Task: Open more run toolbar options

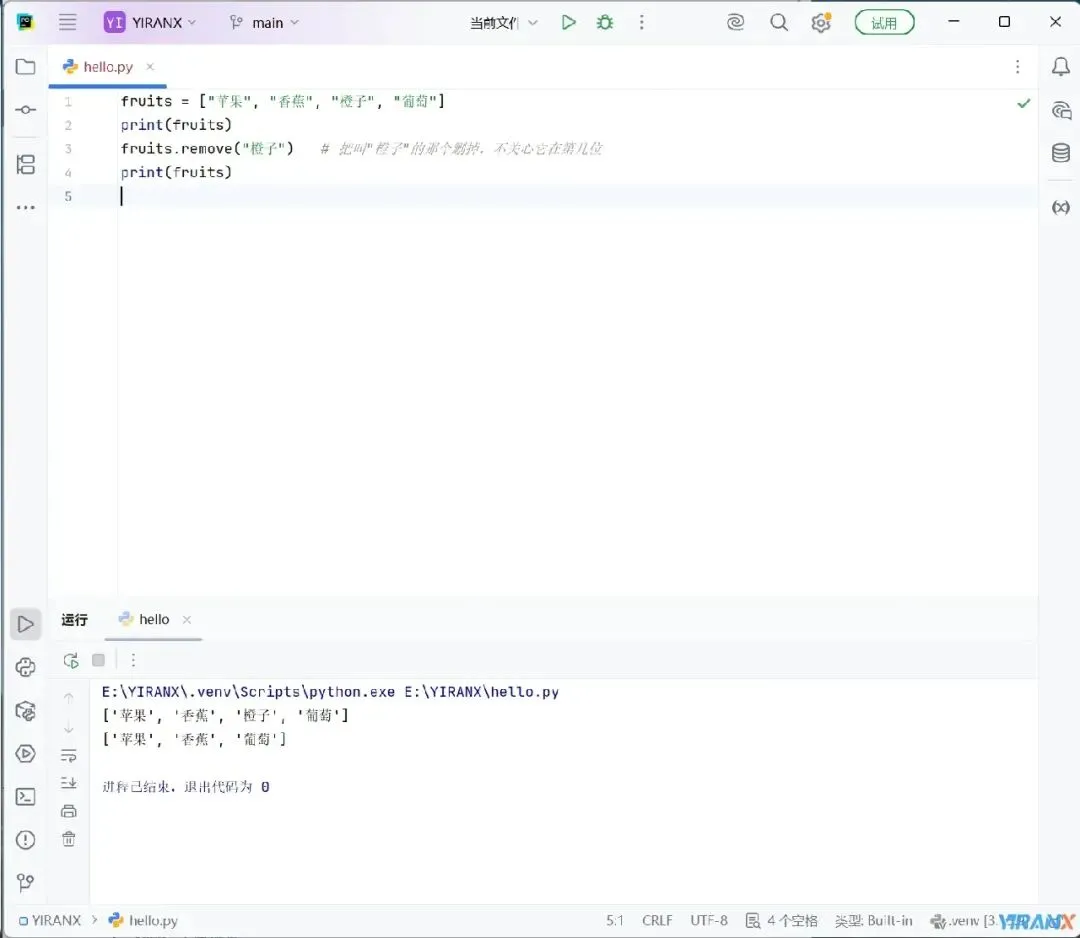Action: pos(133,660)
